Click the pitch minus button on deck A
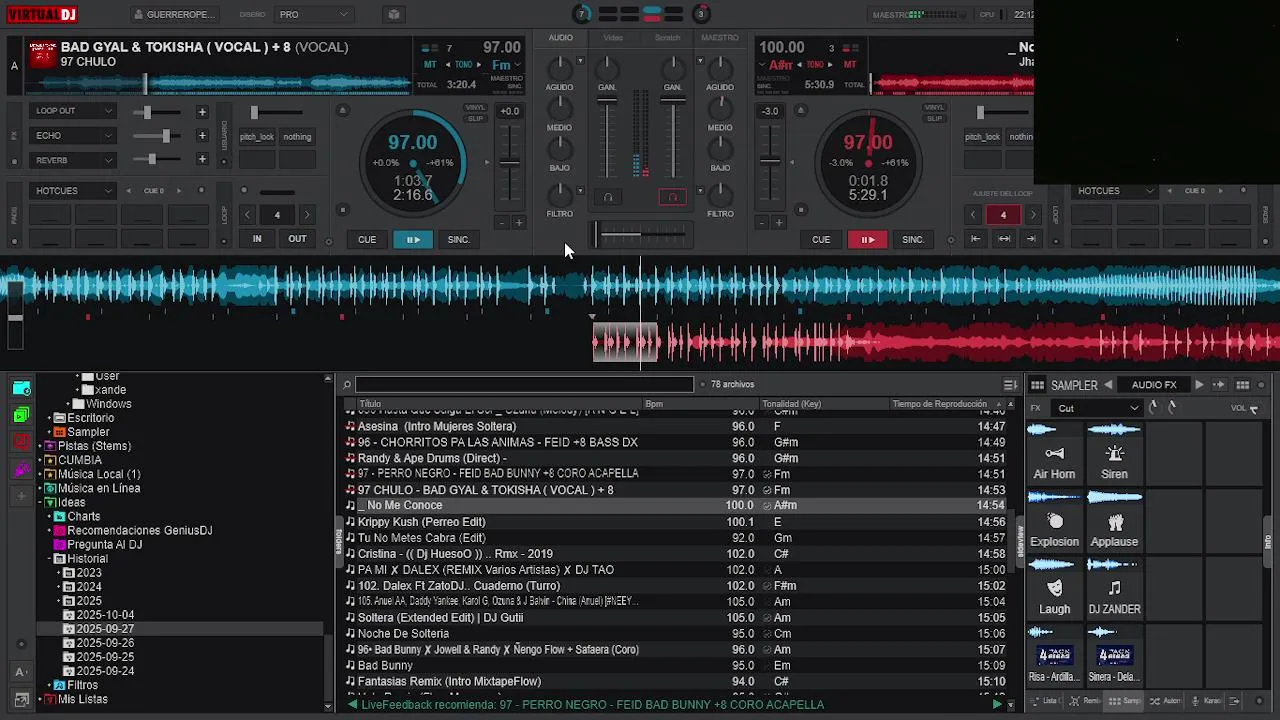 click(x=502, y=222)
